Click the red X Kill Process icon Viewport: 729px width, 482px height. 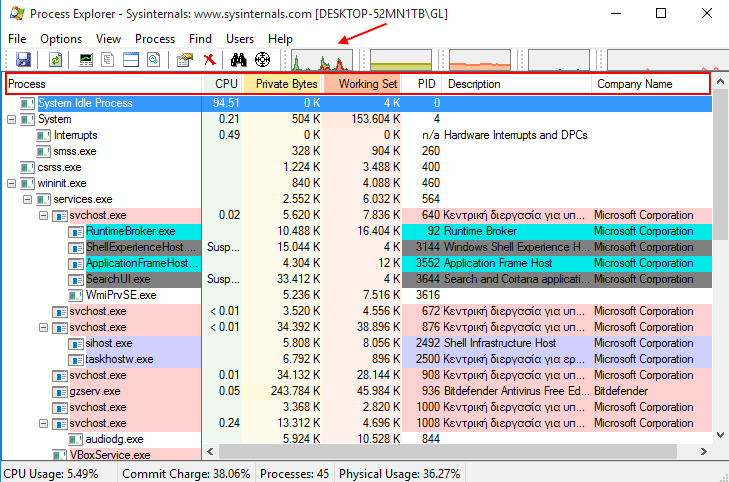tap(210, 59)
